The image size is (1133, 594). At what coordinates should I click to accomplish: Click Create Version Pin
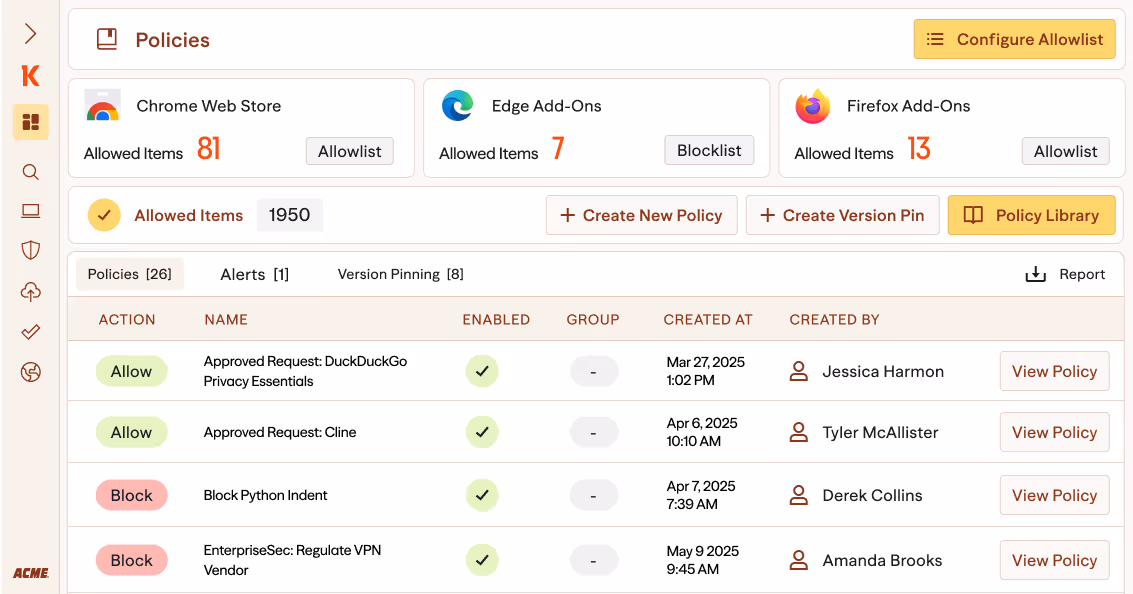pyautogui.click(x=843, y=215)
